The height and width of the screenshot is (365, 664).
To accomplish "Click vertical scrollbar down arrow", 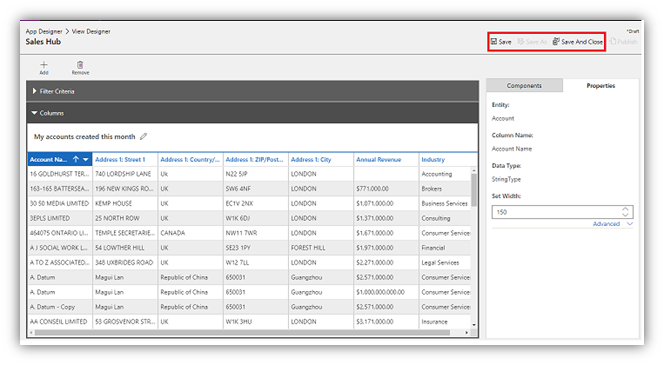I will coord(474,325).
